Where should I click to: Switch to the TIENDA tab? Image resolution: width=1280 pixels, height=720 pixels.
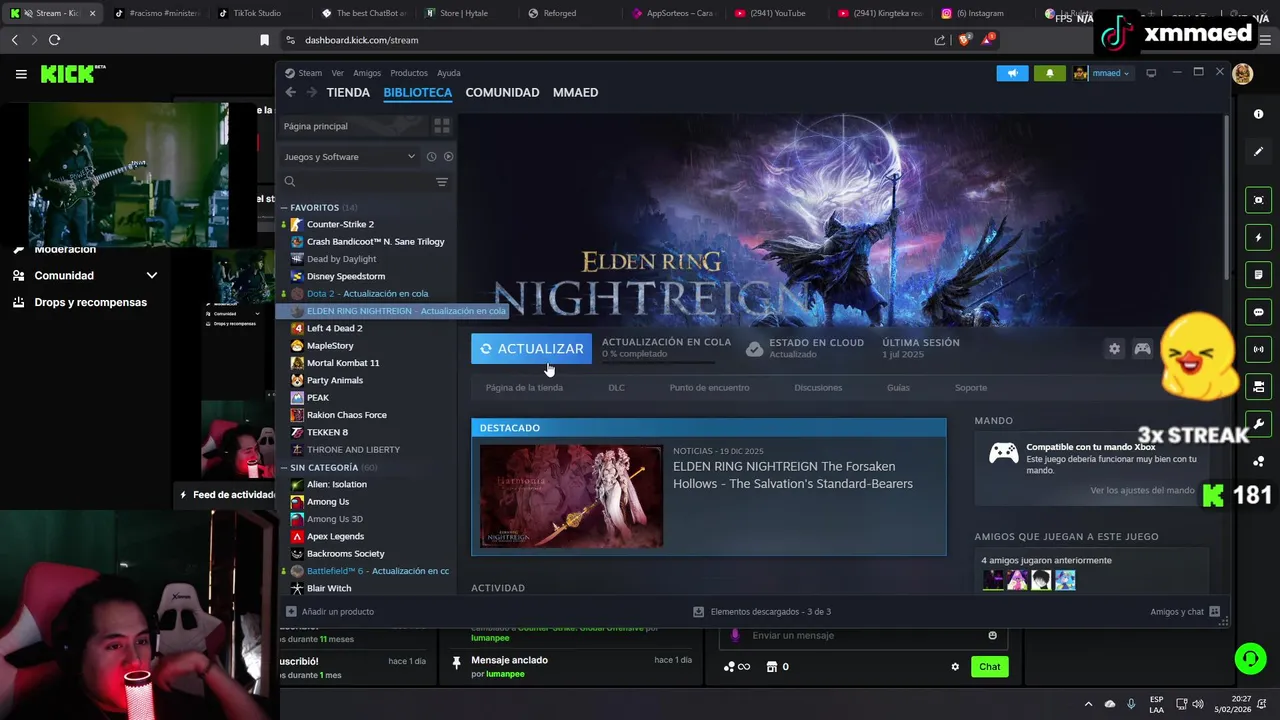348,92
